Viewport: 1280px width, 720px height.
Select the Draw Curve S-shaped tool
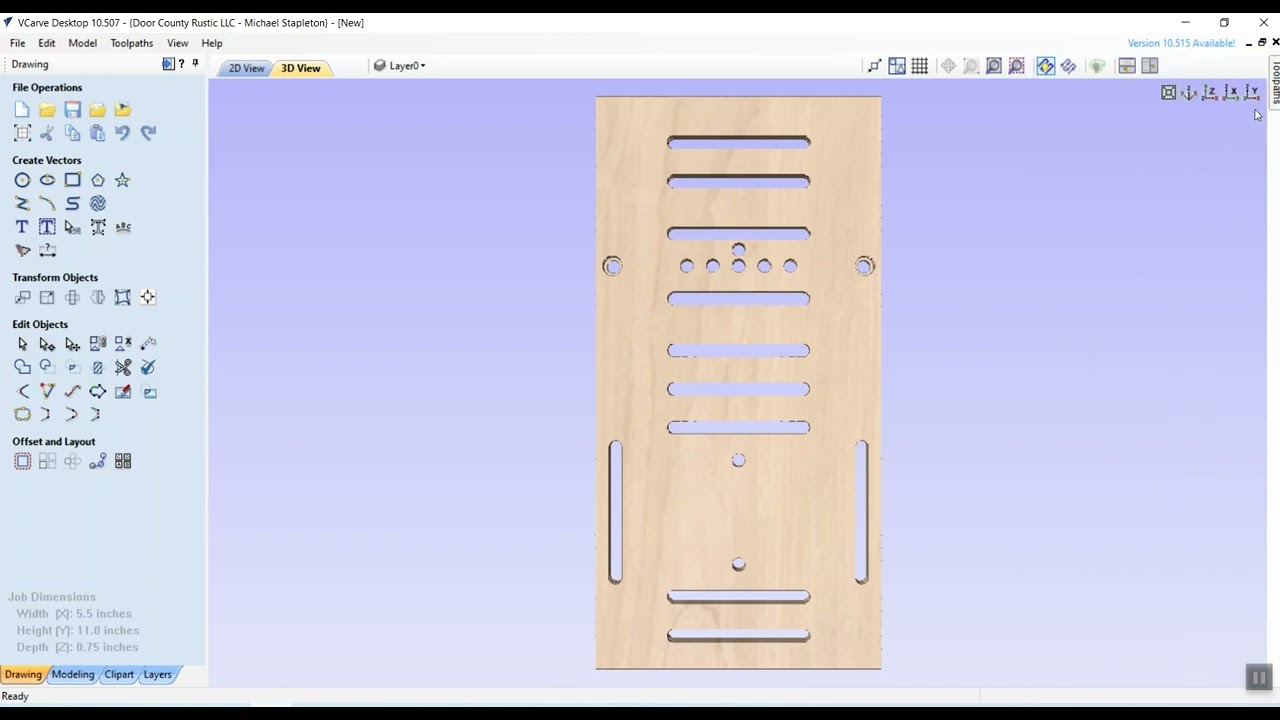[72, 203]
